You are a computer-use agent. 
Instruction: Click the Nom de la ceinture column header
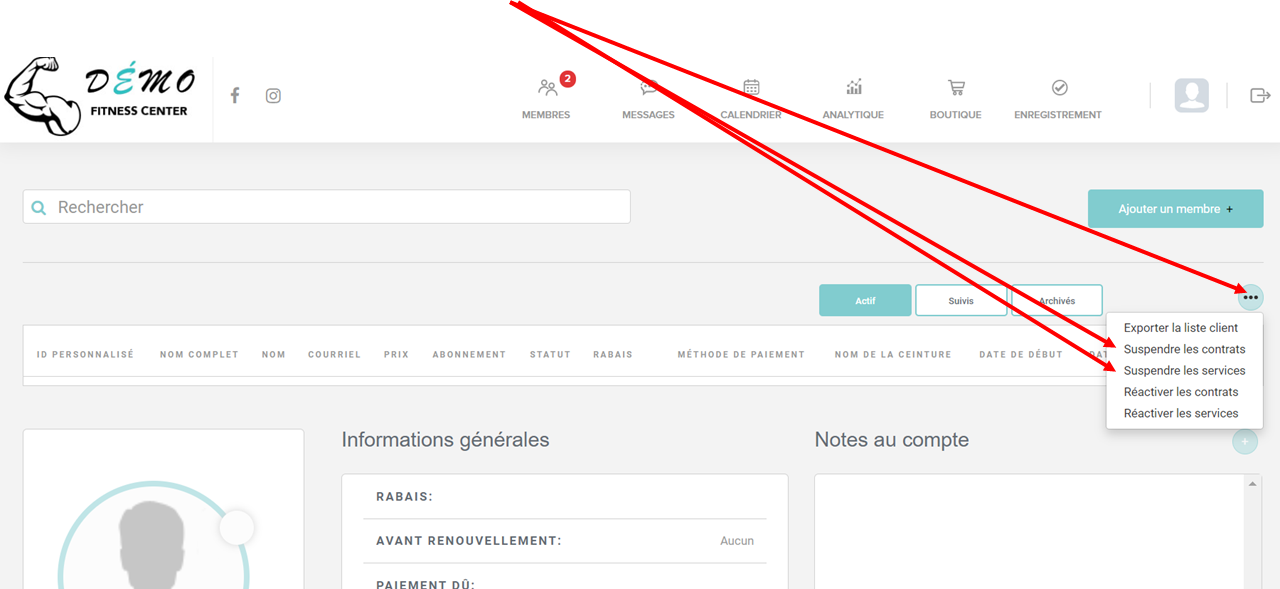coord(893,354)
